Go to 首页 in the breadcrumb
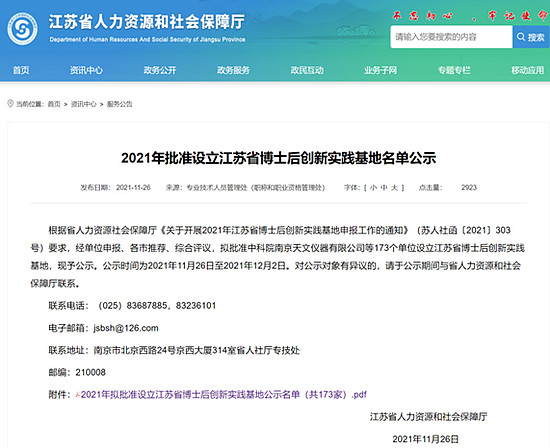Screen dimensions: 550x448 (x=54, y=104)
